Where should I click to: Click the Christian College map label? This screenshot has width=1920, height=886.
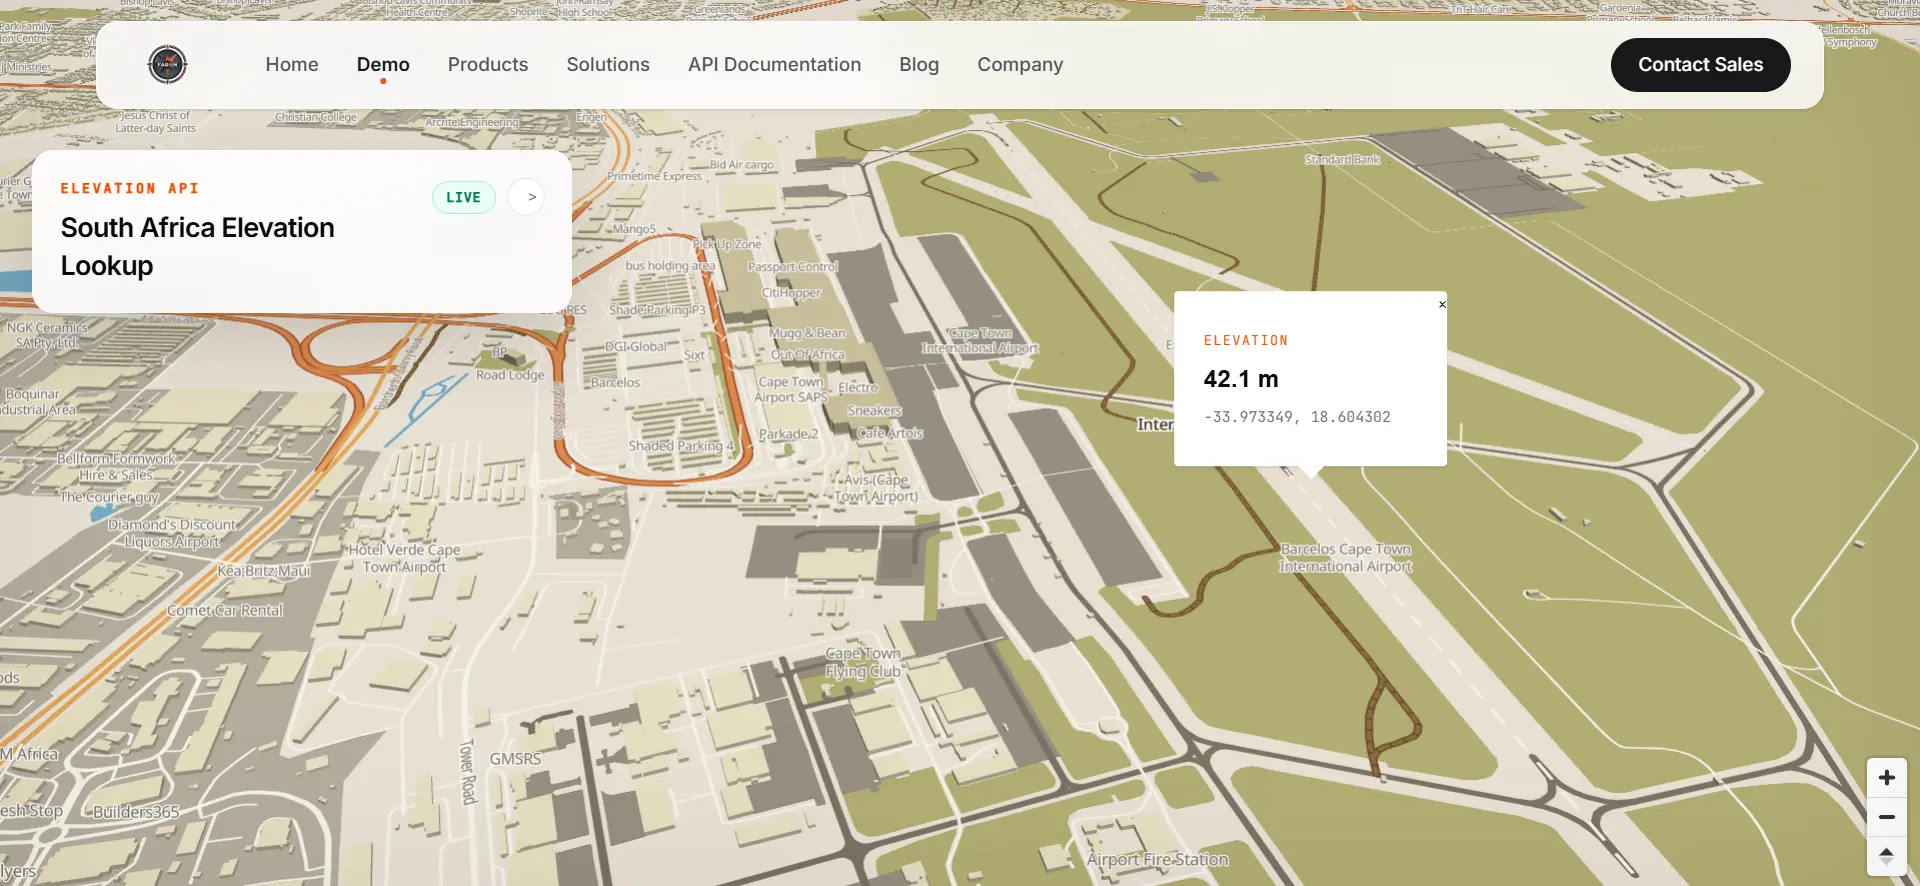click(316, 117)
